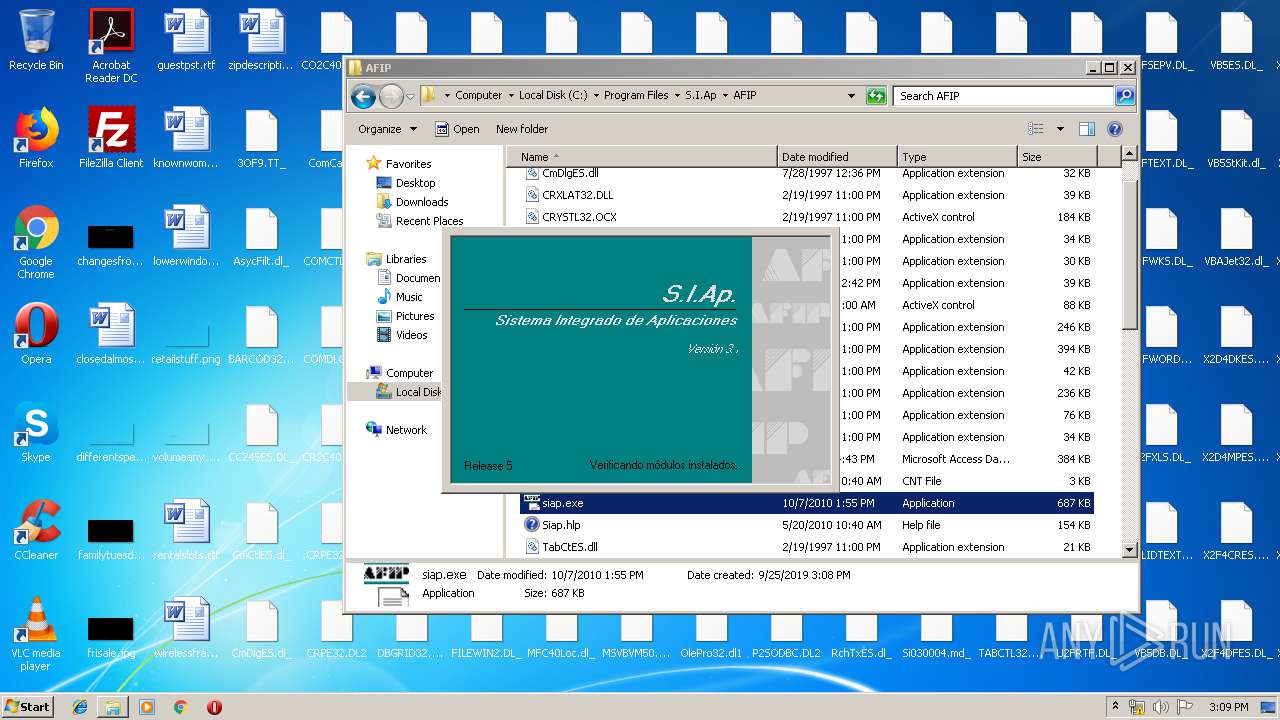This screenshot has height=720, width=1280.
Task: Select the CCleaner desktop shortcut
Action: [36, 530]
